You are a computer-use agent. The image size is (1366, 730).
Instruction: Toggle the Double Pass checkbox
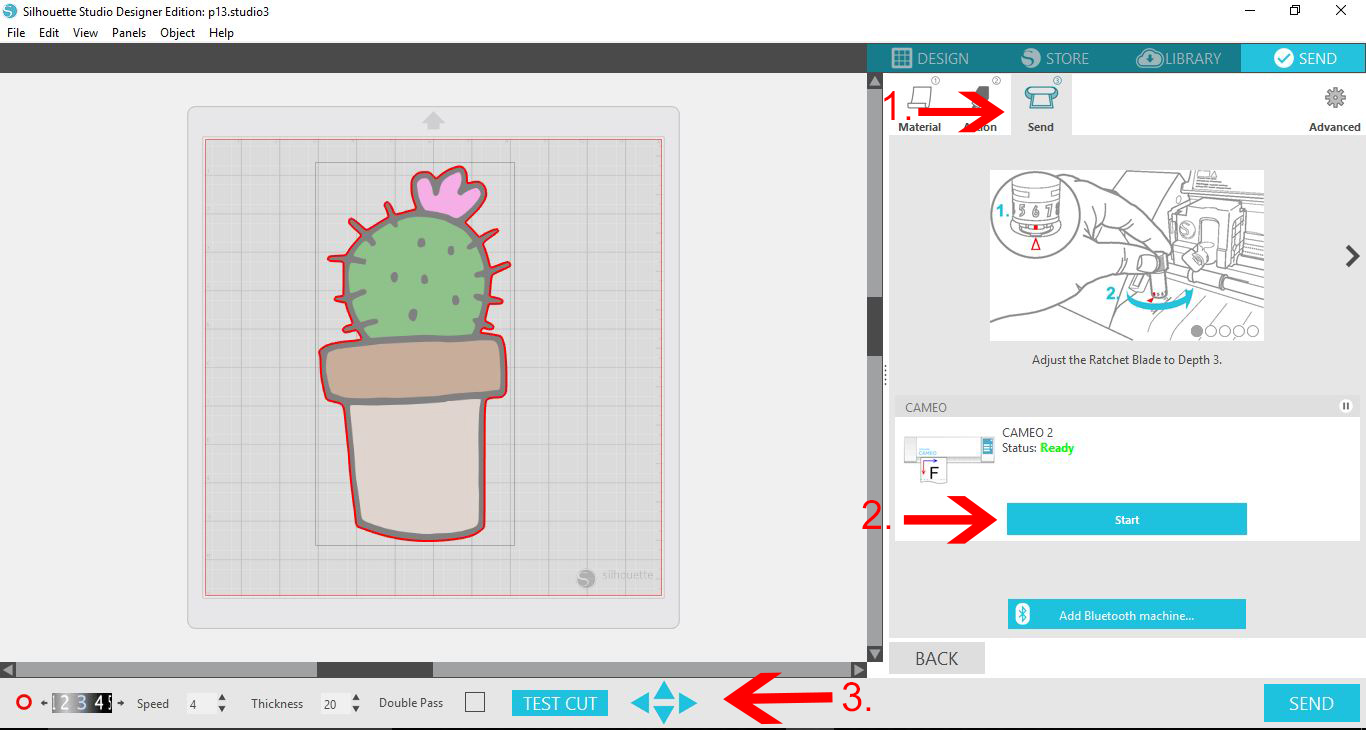point(475,703)
